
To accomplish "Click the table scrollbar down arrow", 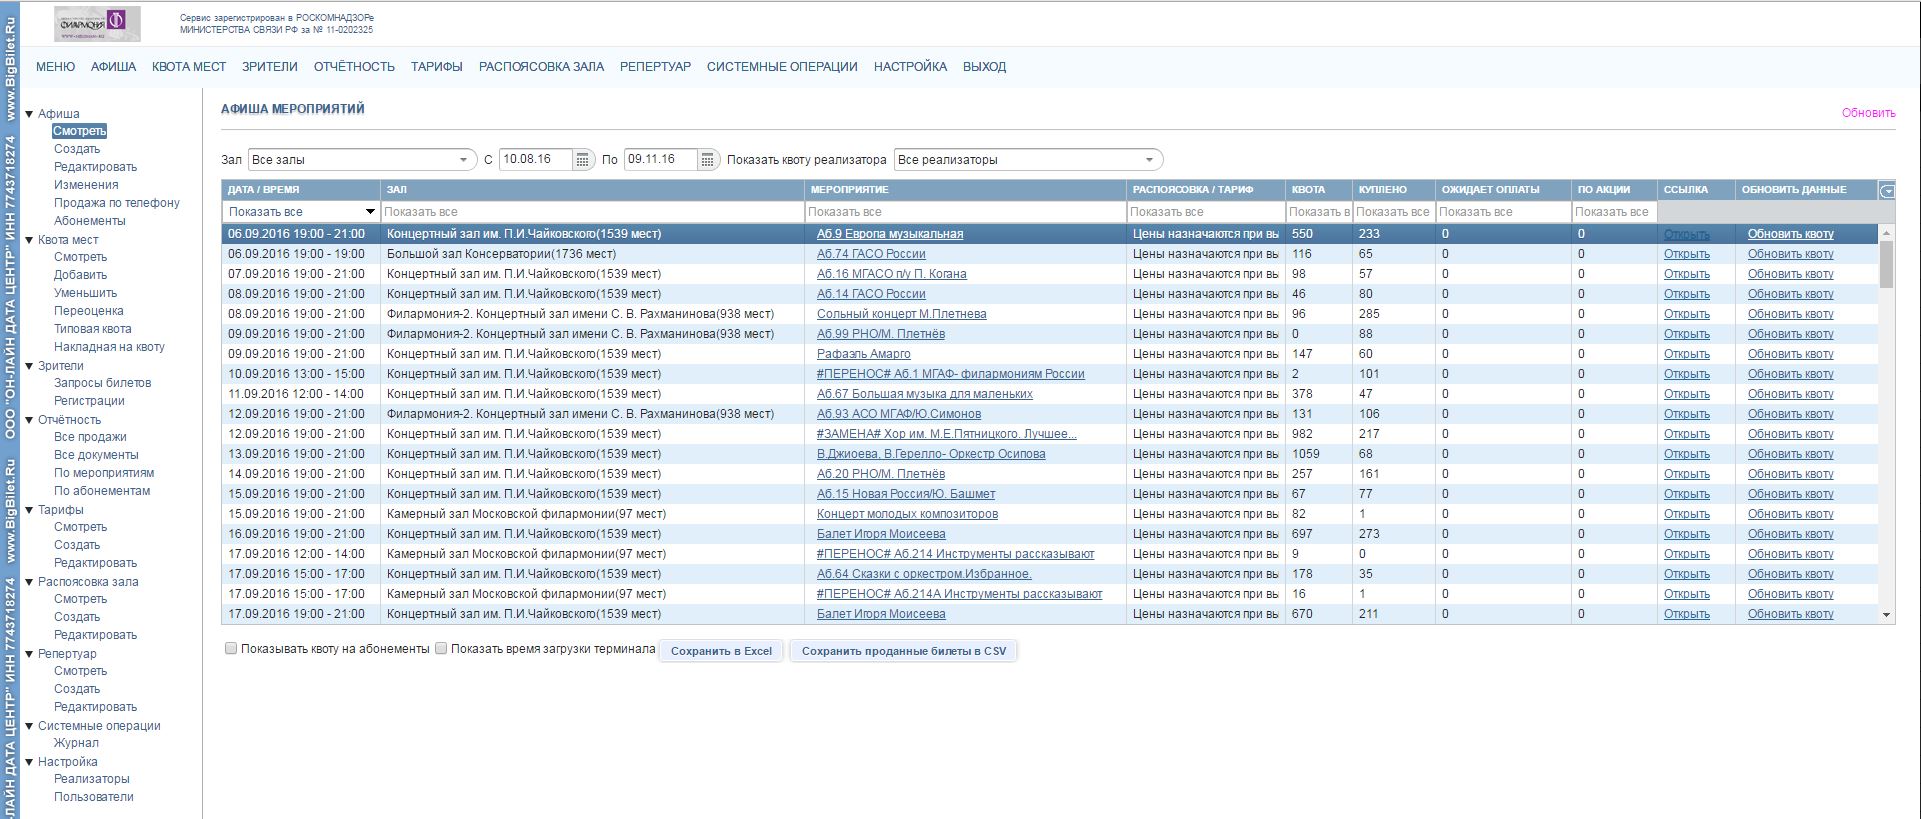I will pos(1887,615).
